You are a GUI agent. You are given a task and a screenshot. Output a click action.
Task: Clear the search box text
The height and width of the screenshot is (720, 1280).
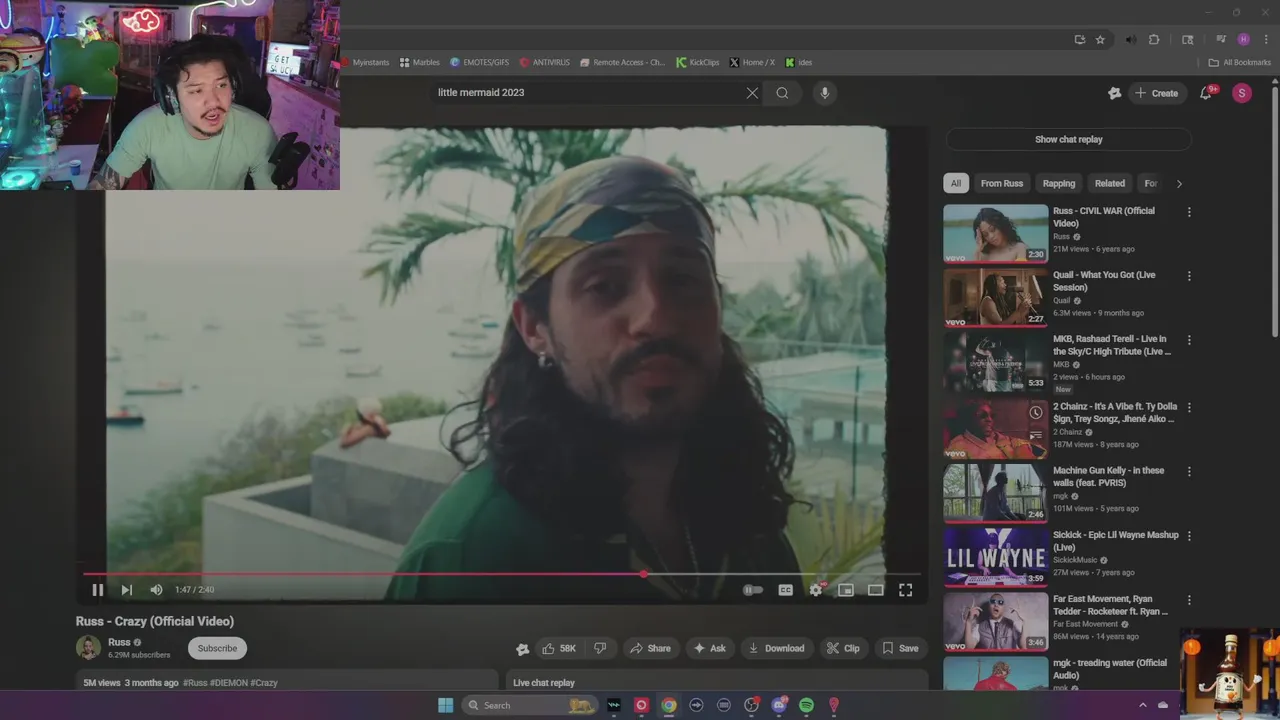click(x=752, y=93)
